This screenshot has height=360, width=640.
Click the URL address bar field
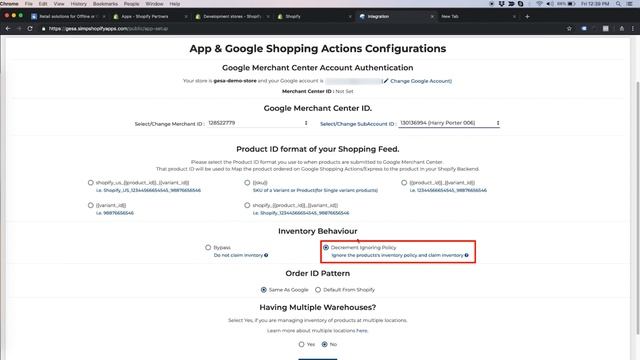(x=302, y=29)
